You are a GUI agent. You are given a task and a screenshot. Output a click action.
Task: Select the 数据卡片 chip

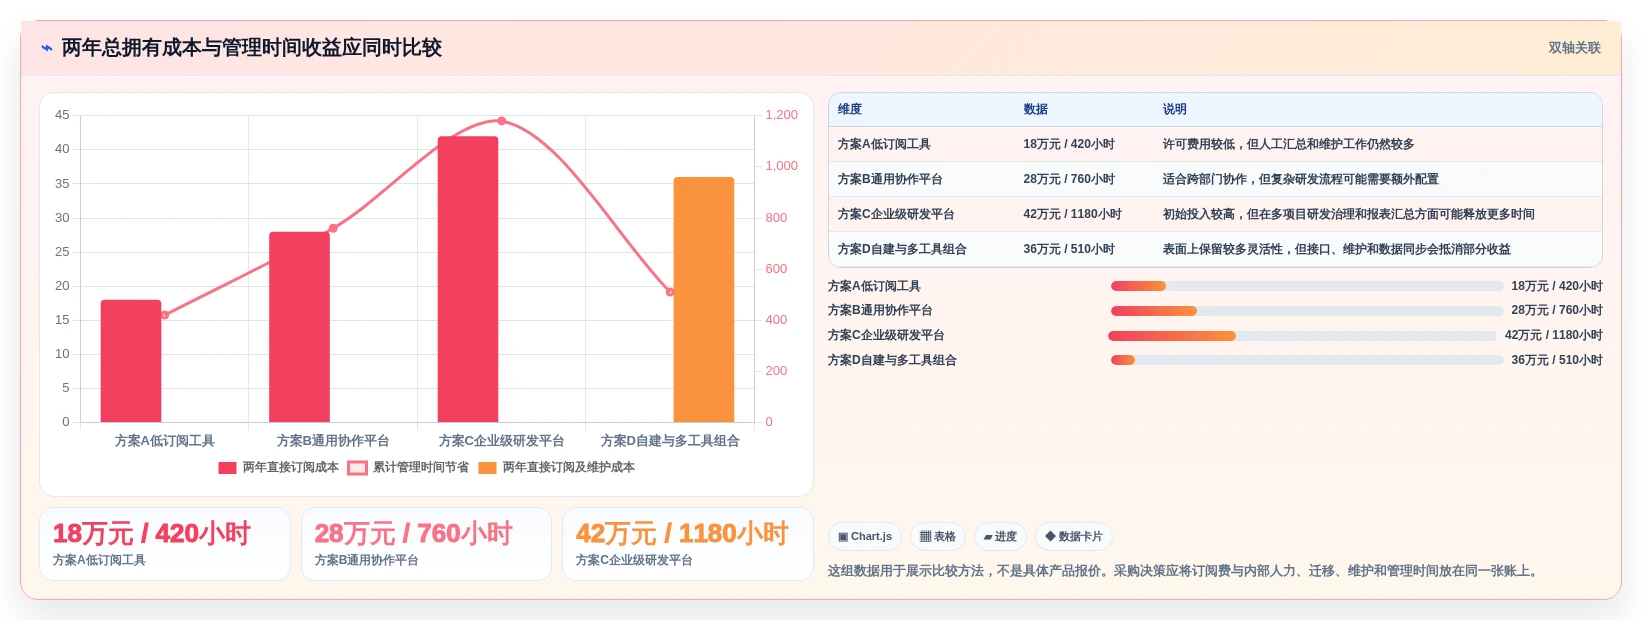pos(1074,537)
